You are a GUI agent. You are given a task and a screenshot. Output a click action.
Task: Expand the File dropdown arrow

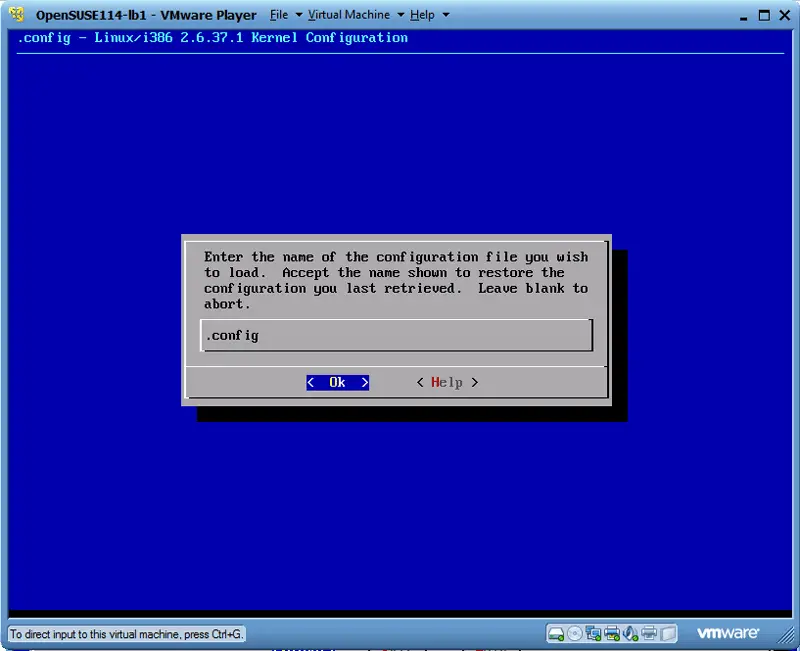point(298,15)
